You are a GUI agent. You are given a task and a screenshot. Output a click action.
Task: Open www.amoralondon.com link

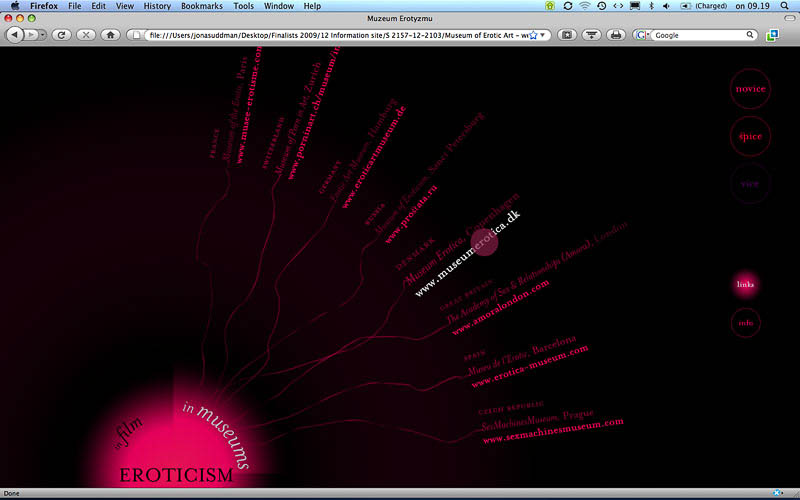pos(501,307)
